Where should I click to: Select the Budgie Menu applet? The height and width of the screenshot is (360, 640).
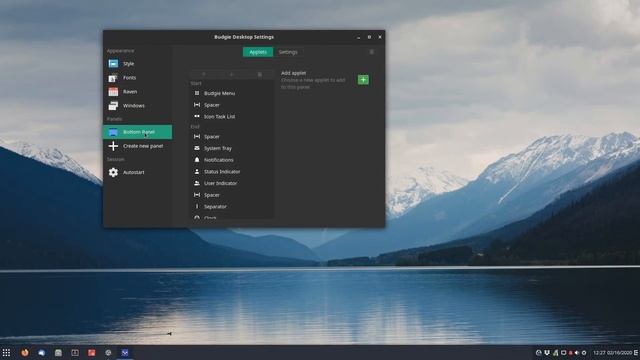click(232, 93)
